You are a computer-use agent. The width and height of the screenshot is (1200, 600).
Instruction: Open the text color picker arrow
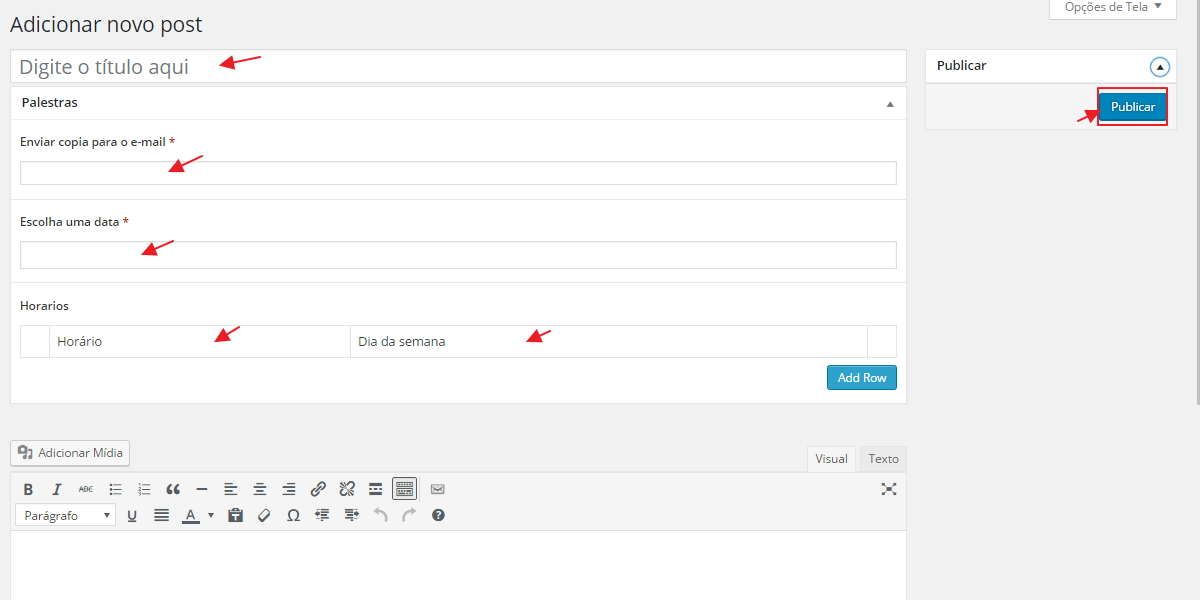[x=211, y=515]
